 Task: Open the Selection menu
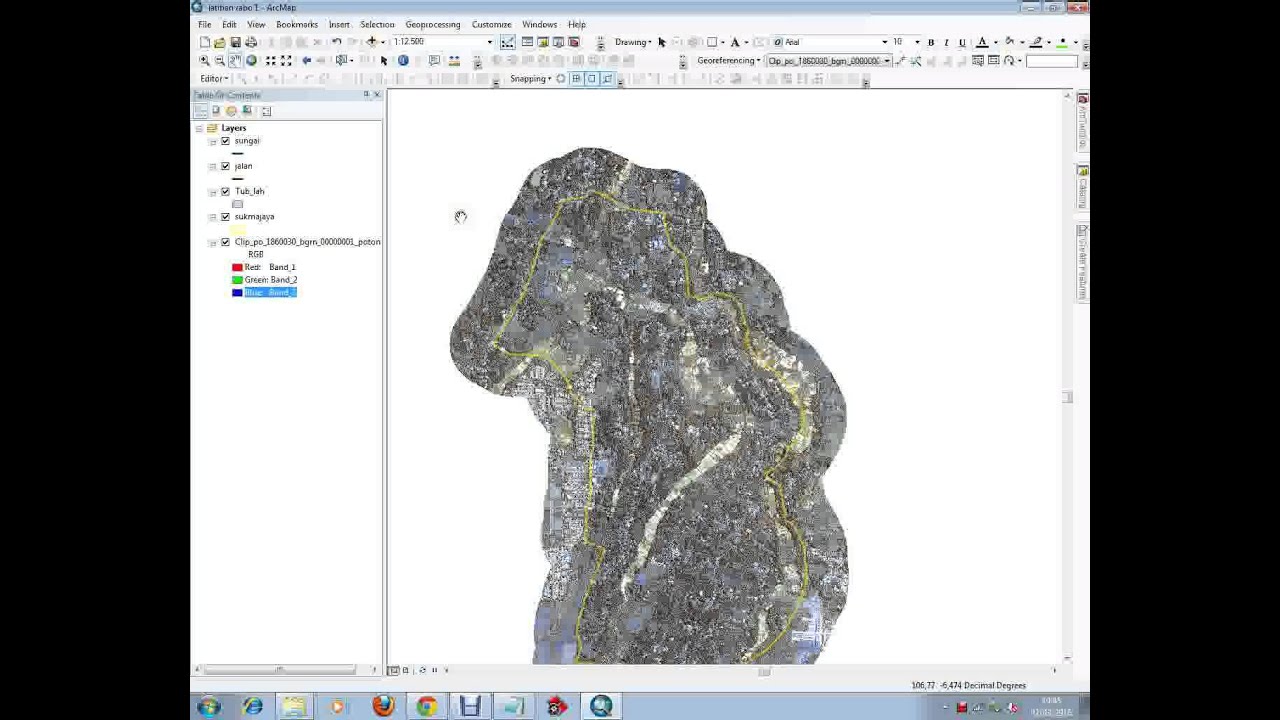click(377, 24)
